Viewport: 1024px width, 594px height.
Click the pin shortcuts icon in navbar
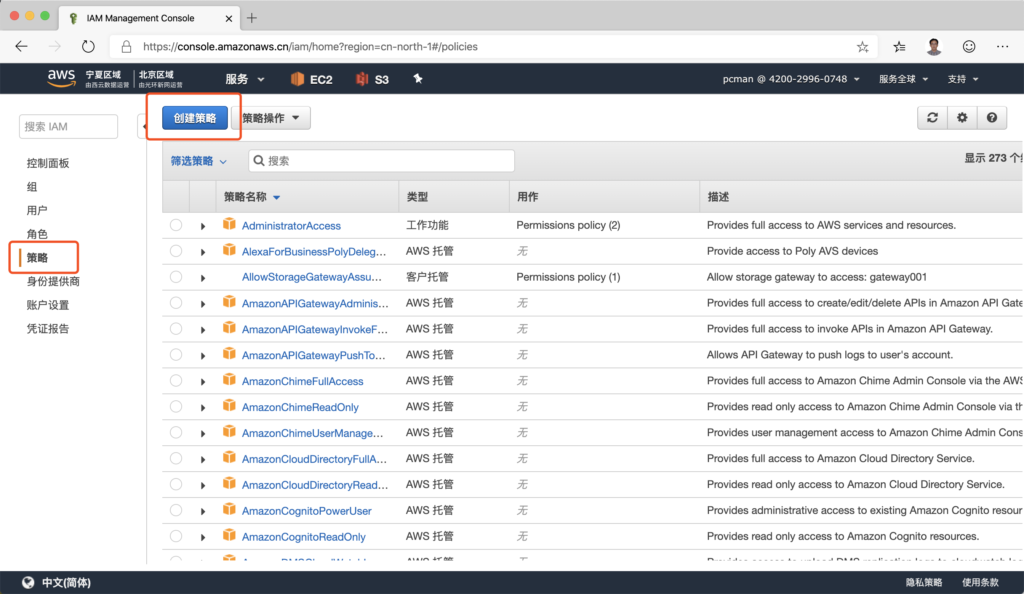click(x=418, y=79)
